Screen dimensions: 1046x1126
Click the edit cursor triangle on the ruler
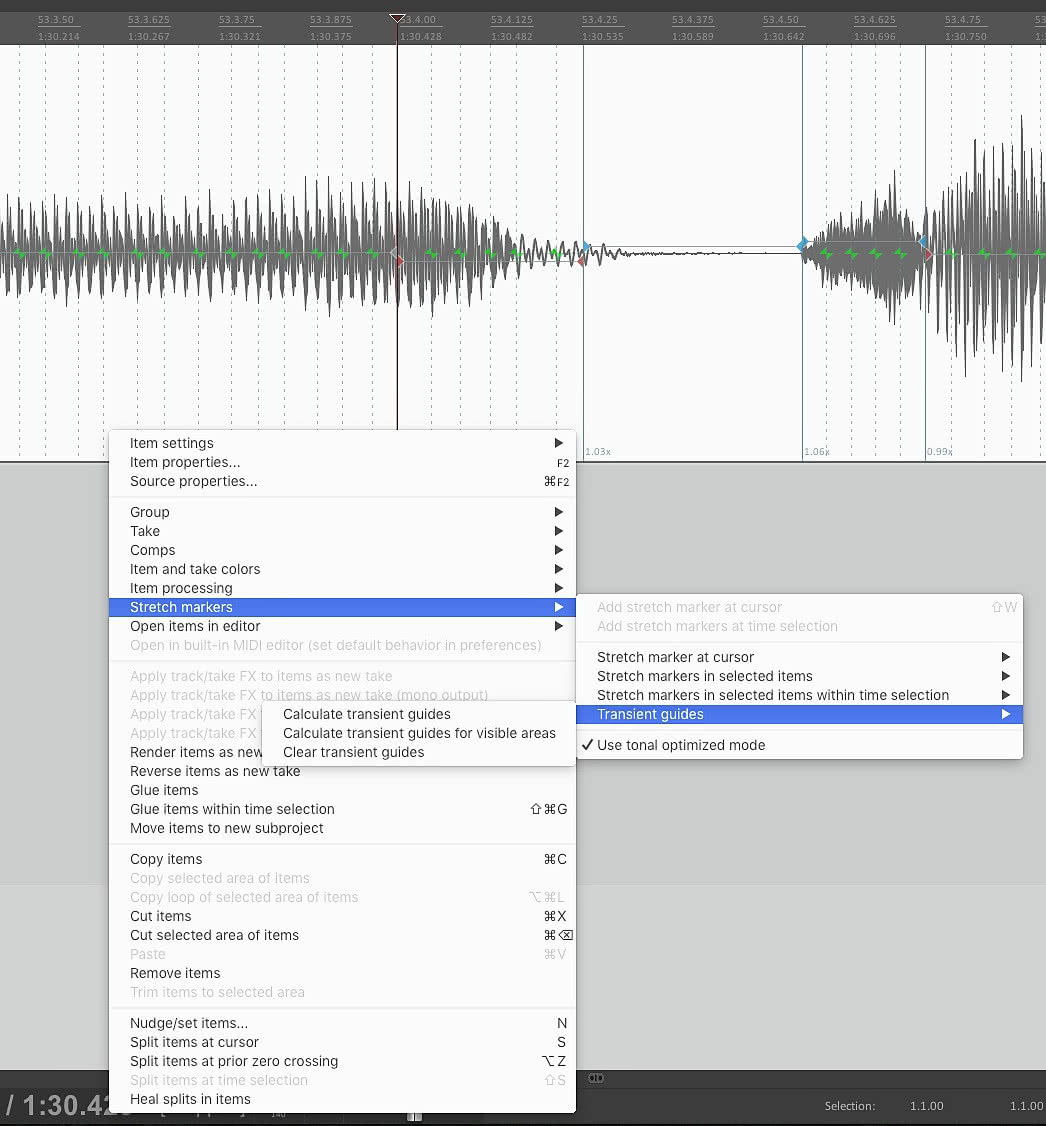pyautogui.click(x=397, y=18)
